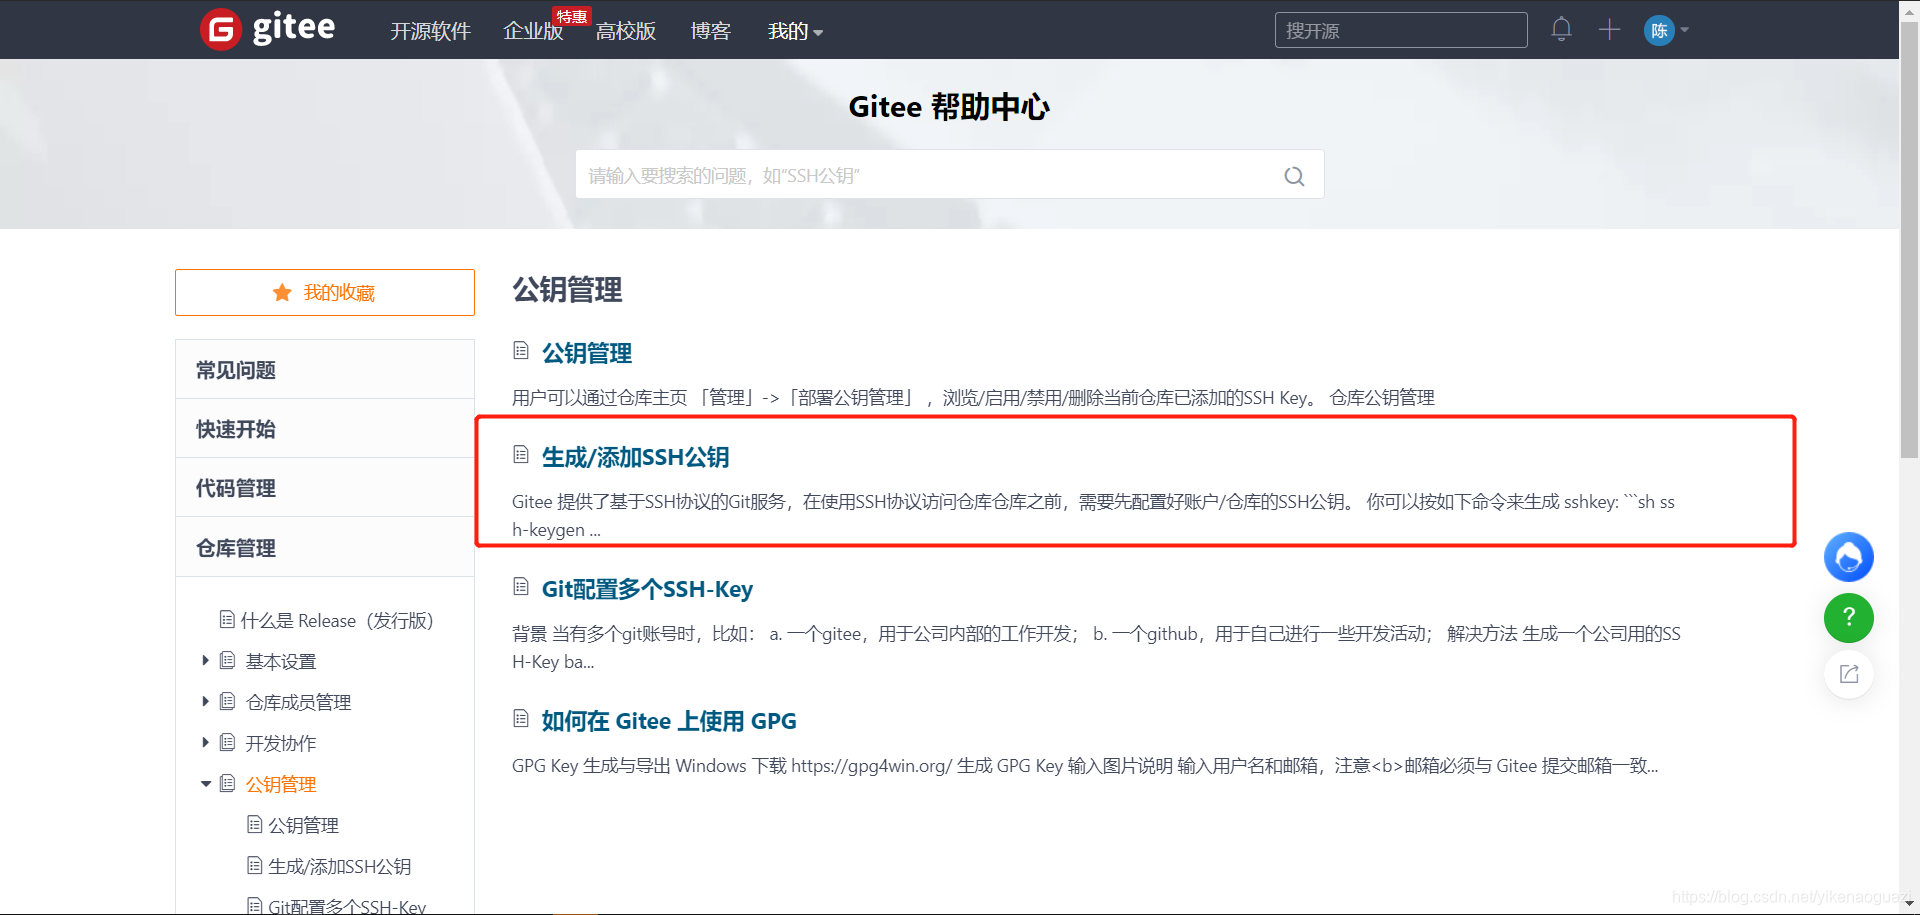This screenshot has width=1920, height=915.
Task: Click the help center search magnifier icon
Action: 1294,176
